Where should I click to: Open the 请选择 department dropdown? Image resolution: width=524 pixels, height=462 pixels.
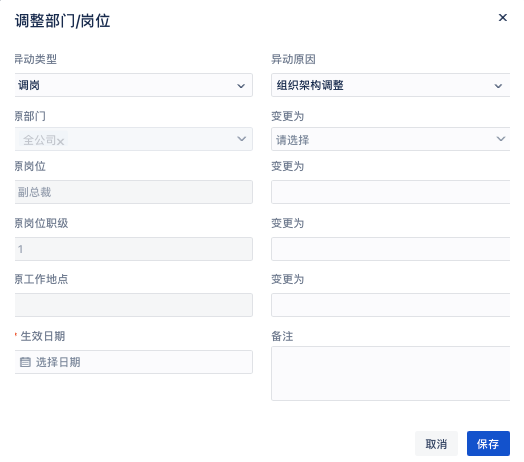390,139
